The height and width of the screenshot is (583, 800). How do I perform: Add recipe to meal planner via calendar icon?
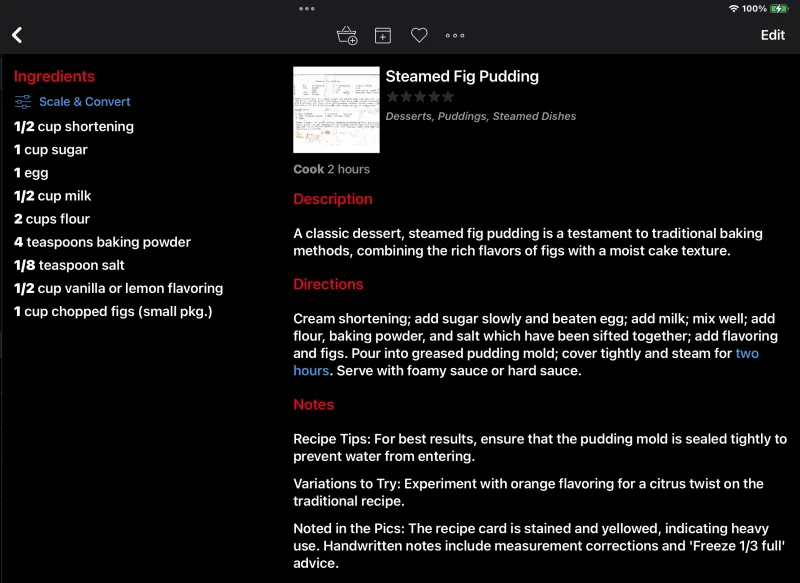[x=381, y=35]
